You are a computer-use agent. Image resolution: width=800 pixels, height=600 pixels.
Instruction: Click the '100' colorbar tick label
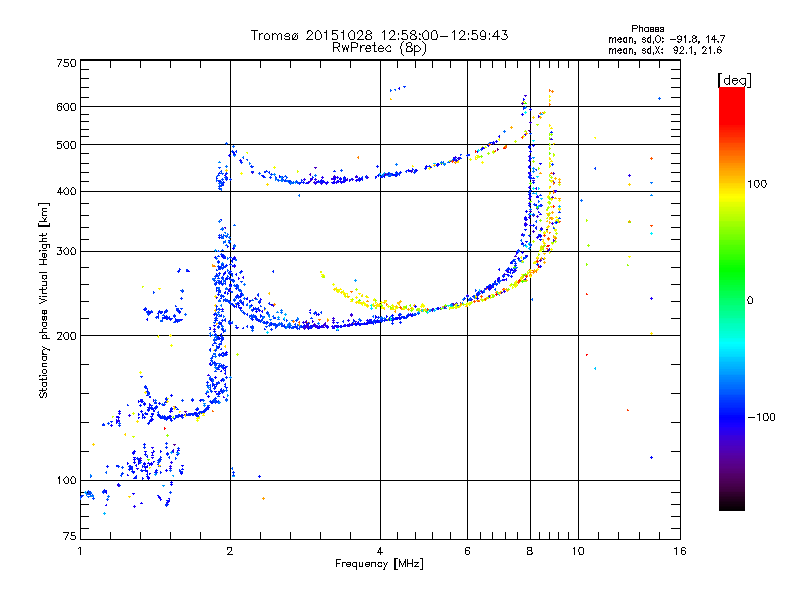click(x=757, y=184)
